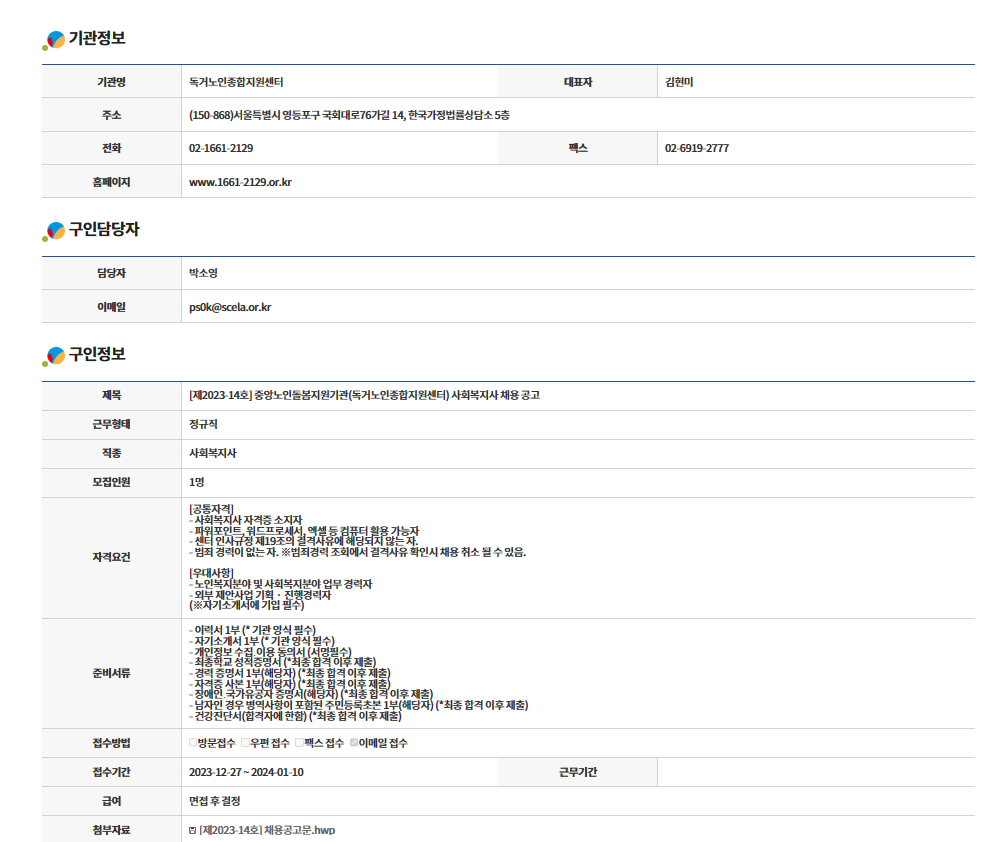
Task: Click the application period 2023-12-27 ~ 2024-01-10
Action: pyautogui.click(x=246, y=772)
